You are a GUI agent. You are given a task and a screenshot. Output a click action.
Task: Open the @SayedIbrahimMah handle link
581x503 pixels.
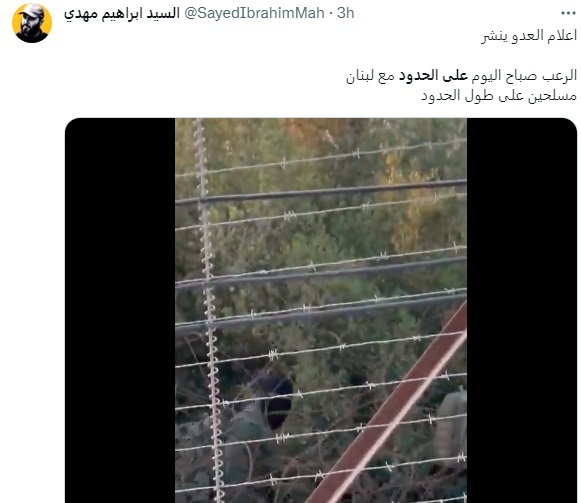tap(254, 13)
